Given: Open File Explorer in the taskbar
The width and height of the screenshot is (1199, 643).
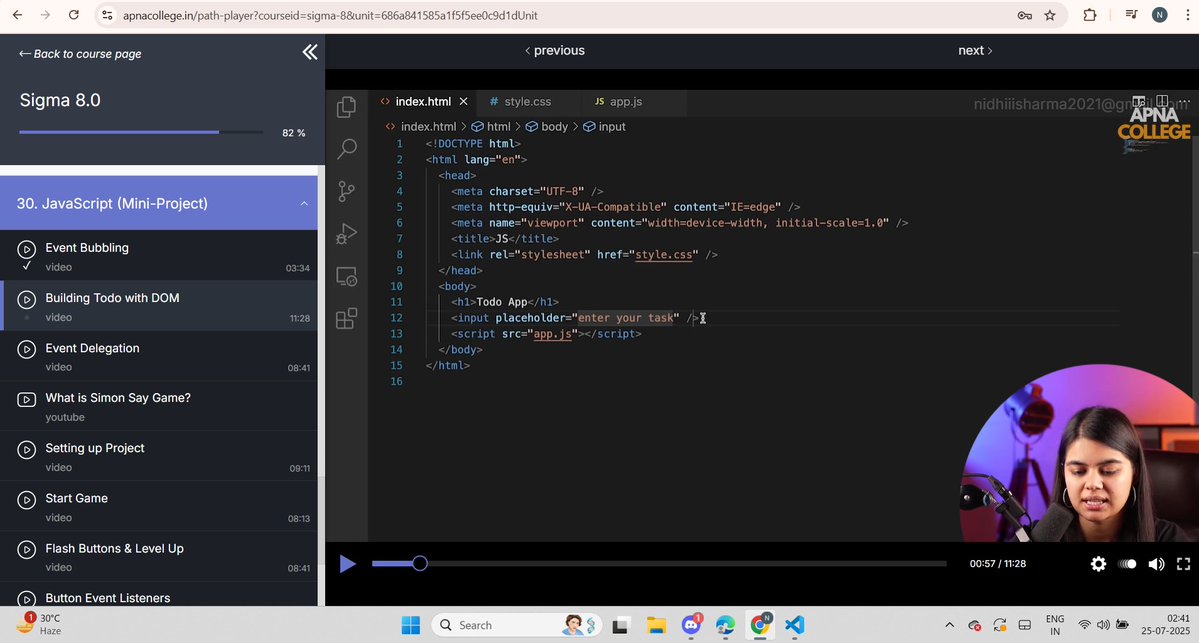Looking at the screenshot, I should click(656, 625).
